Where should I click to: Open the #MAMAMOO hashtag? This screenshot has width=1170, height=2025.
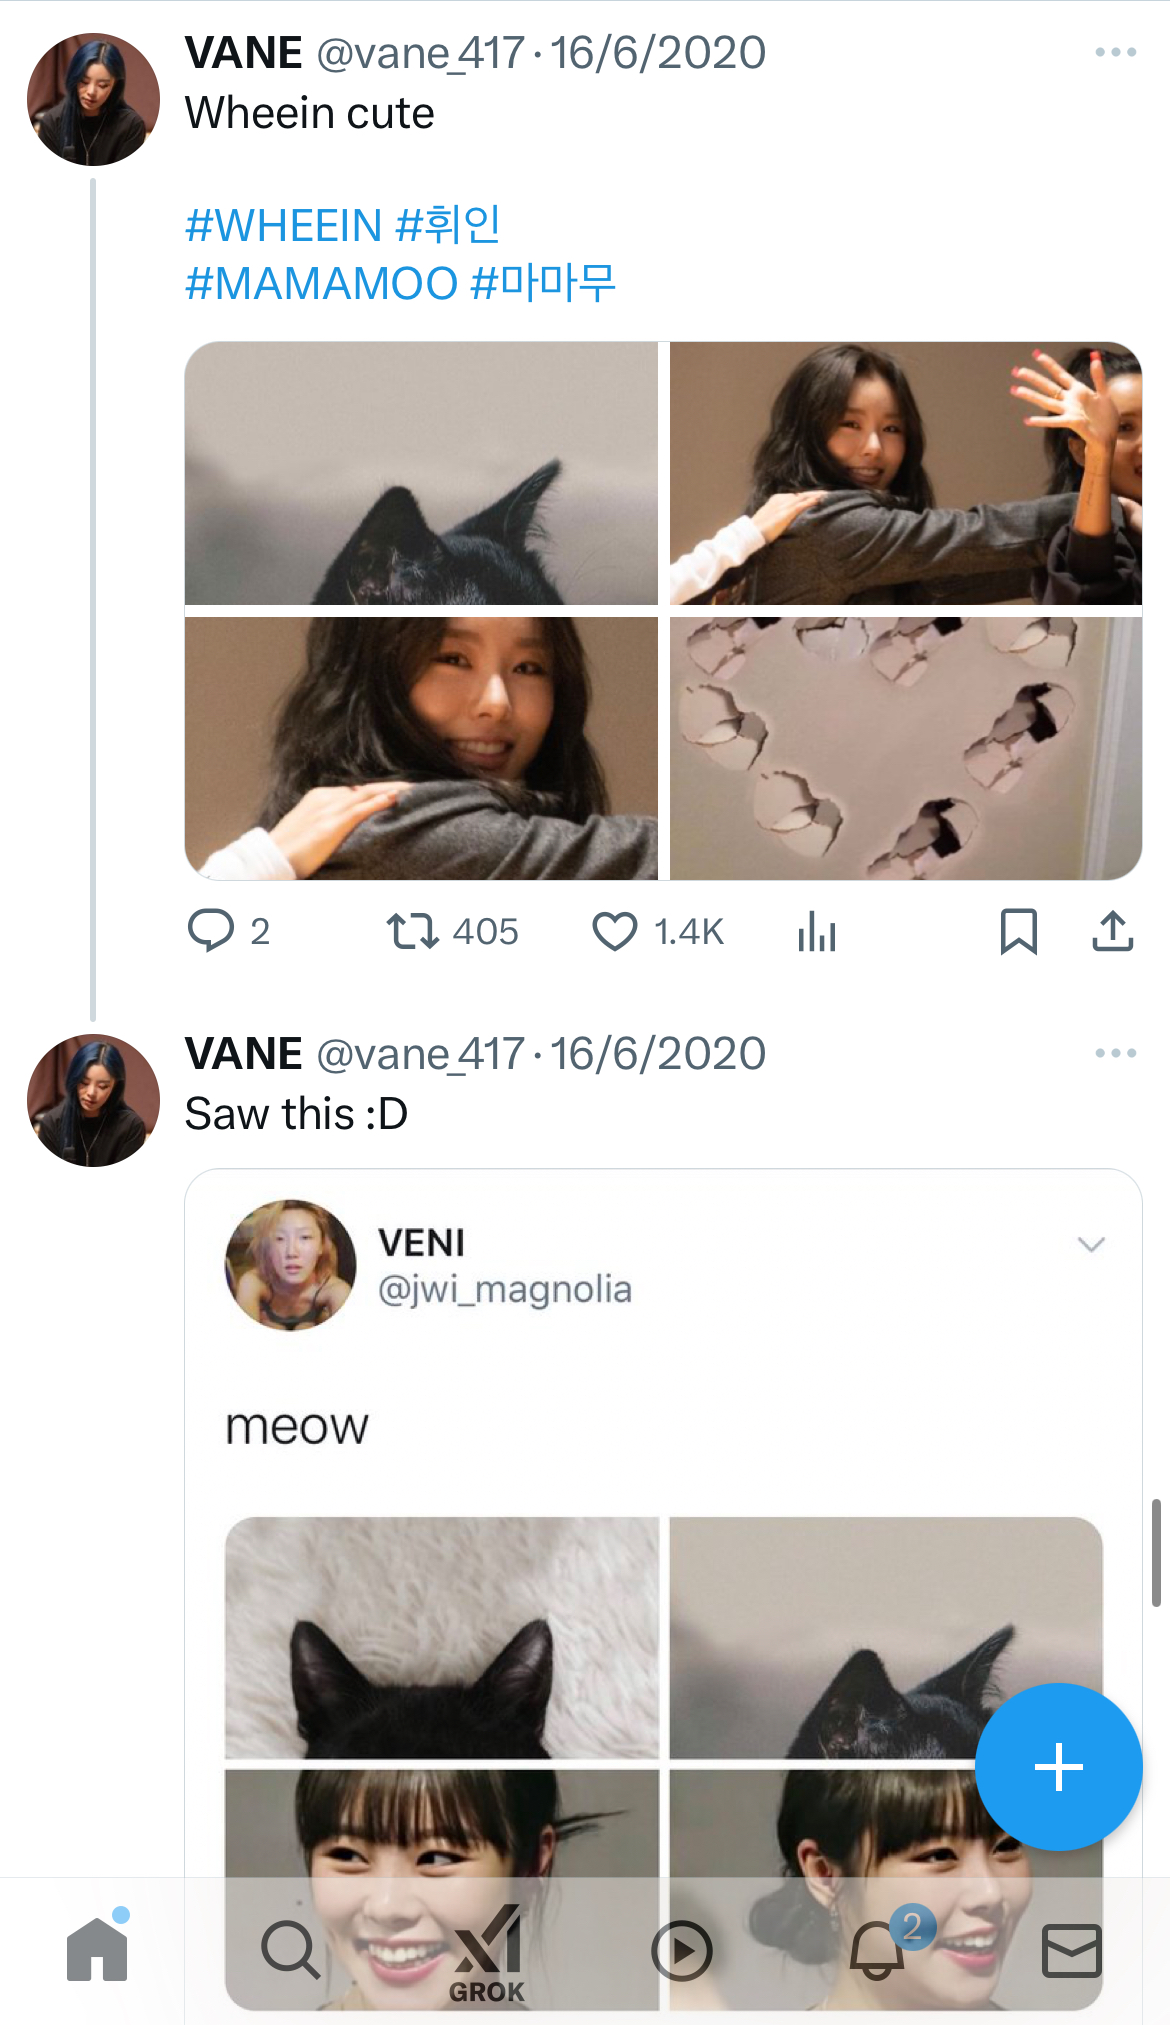click(x=321, y=284)
